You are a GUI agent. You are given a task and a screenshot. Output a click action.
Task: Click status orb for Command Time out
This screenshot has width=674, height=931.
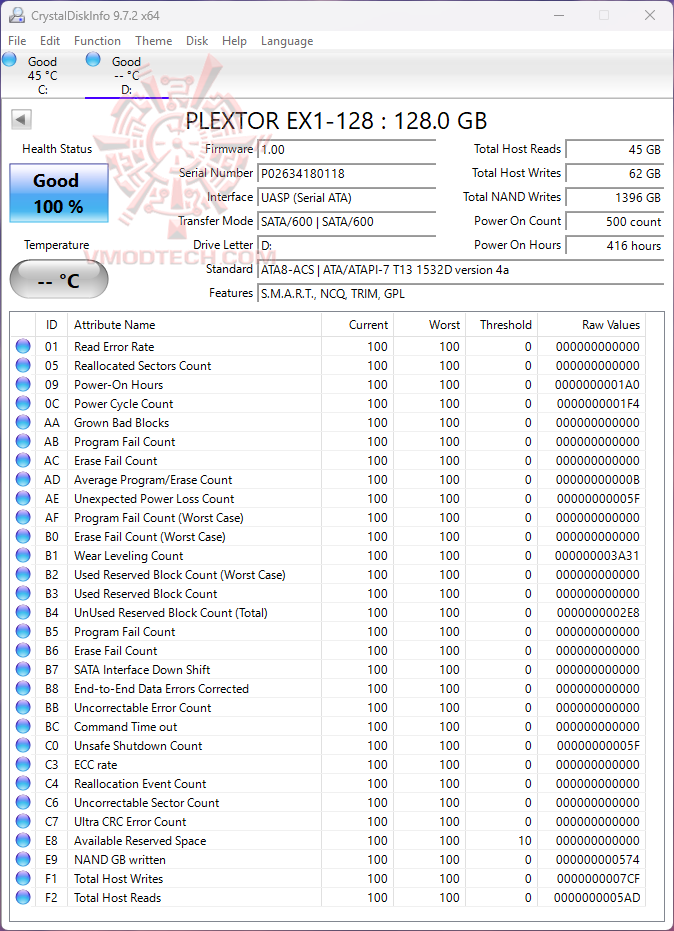[x=23, y=726]
